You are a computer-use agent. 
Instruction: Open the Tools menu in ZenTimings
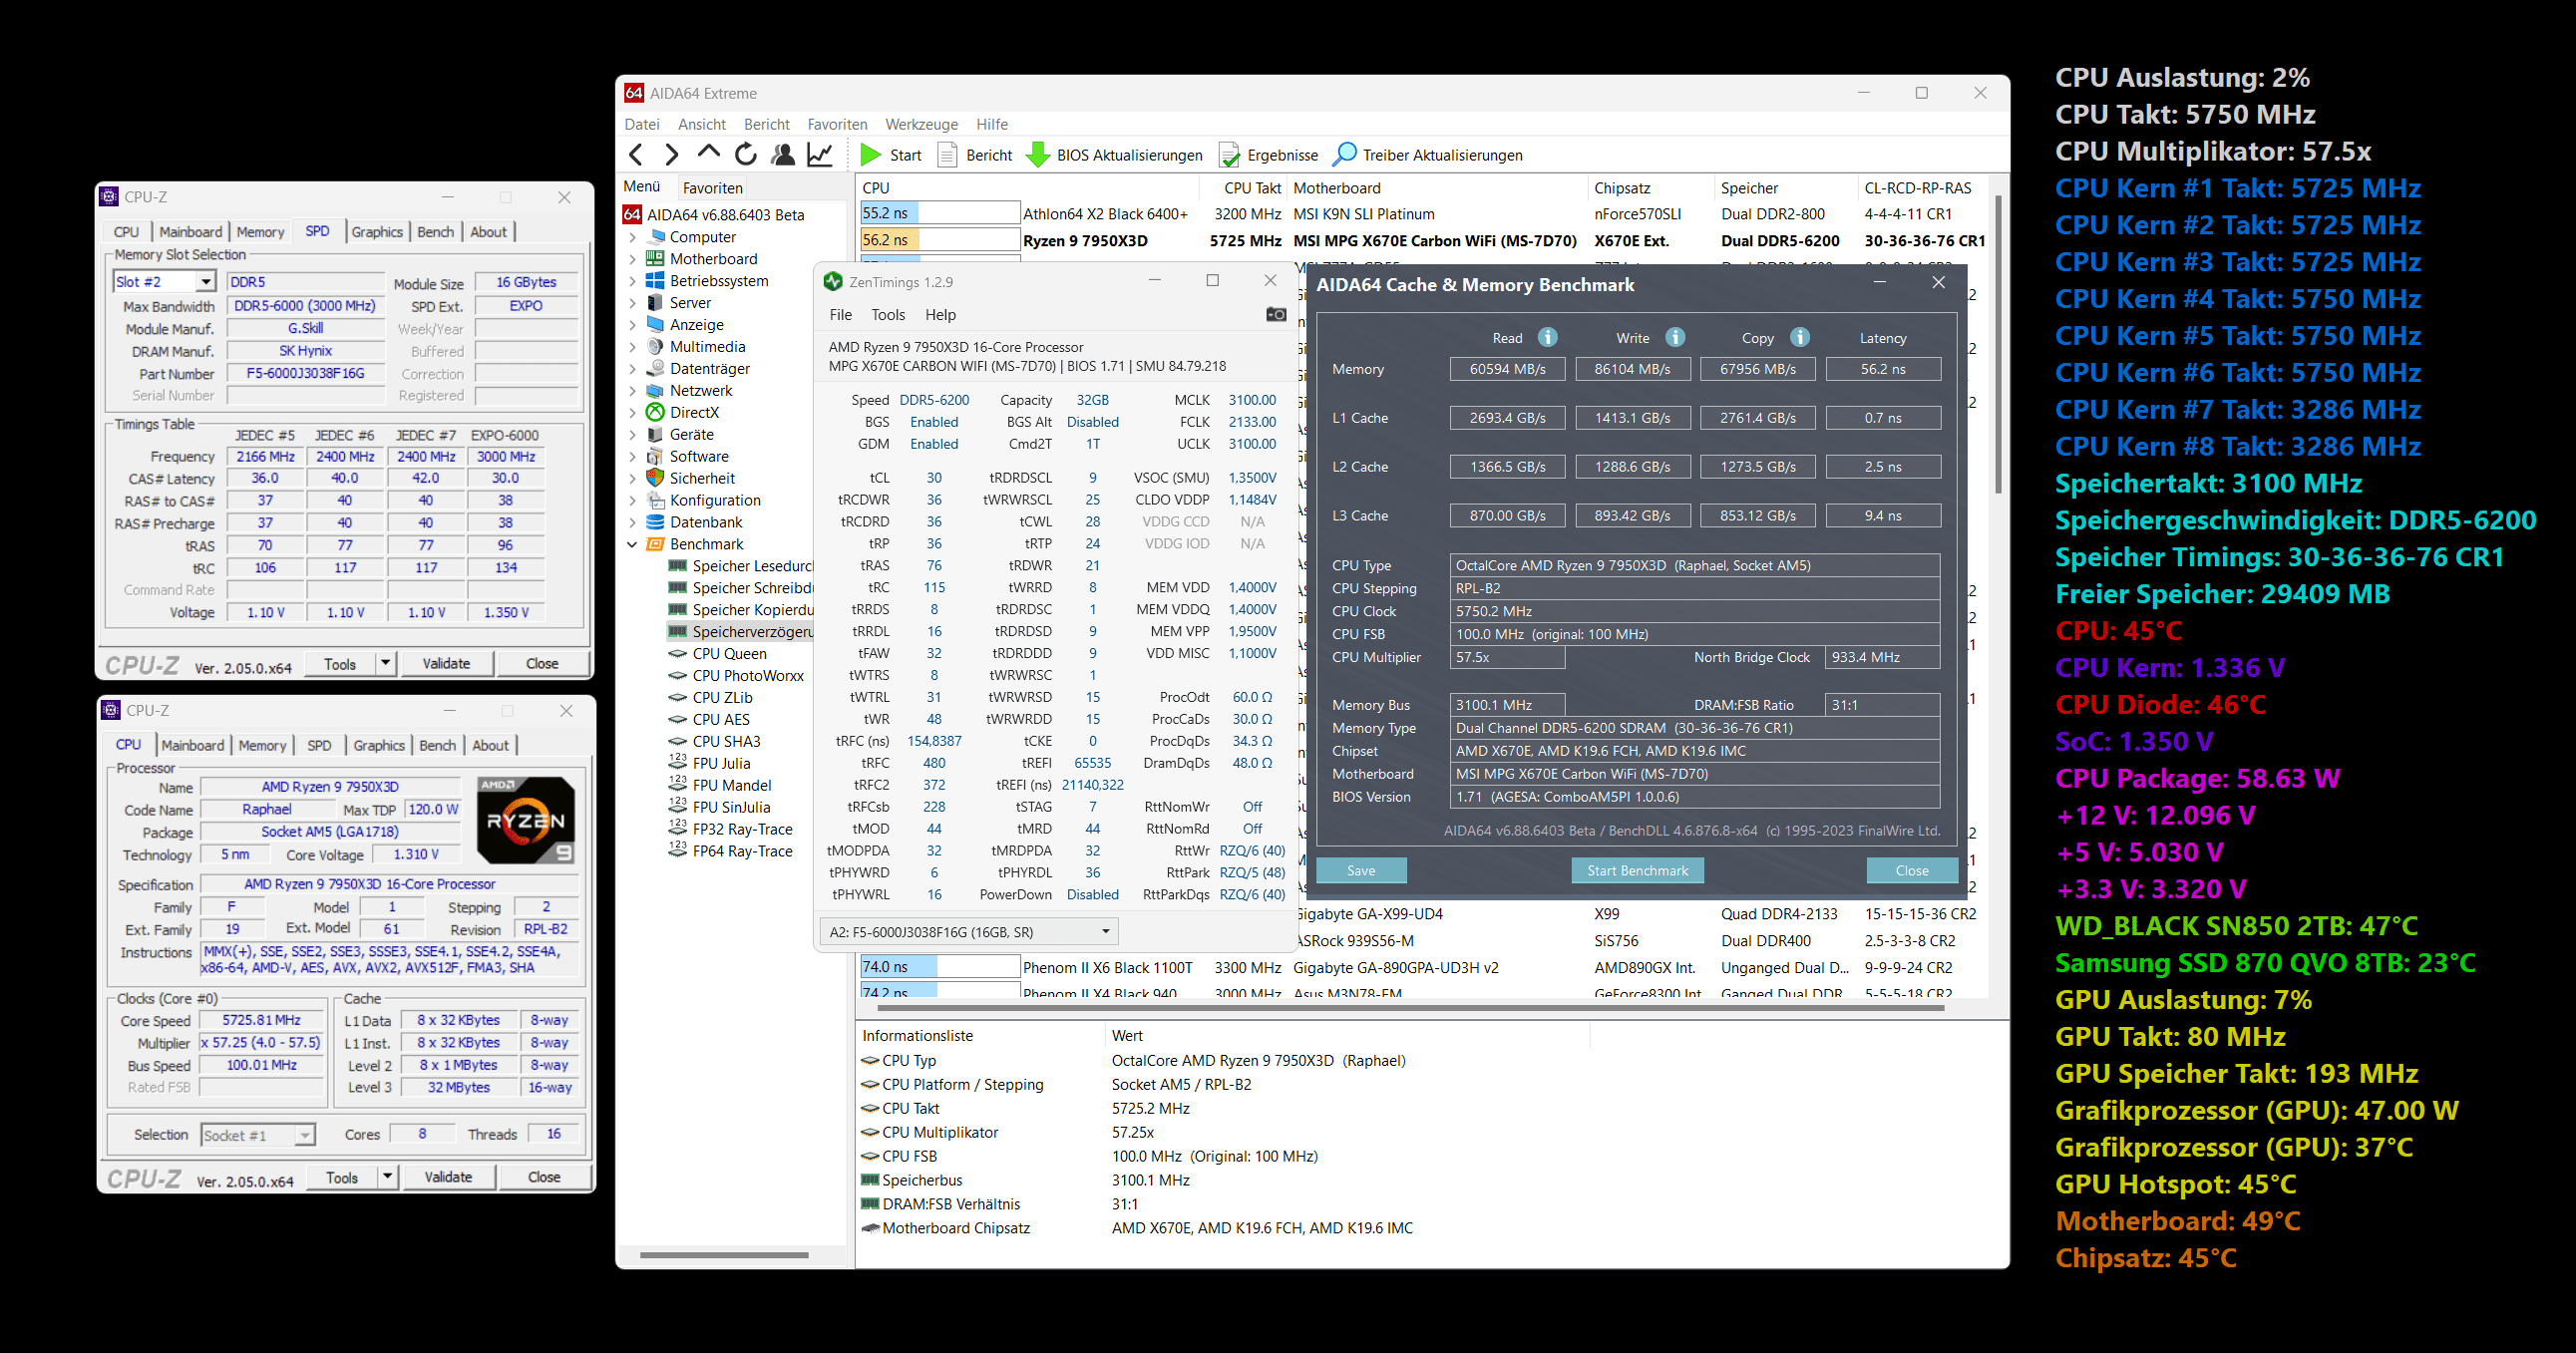click(888, 314)
